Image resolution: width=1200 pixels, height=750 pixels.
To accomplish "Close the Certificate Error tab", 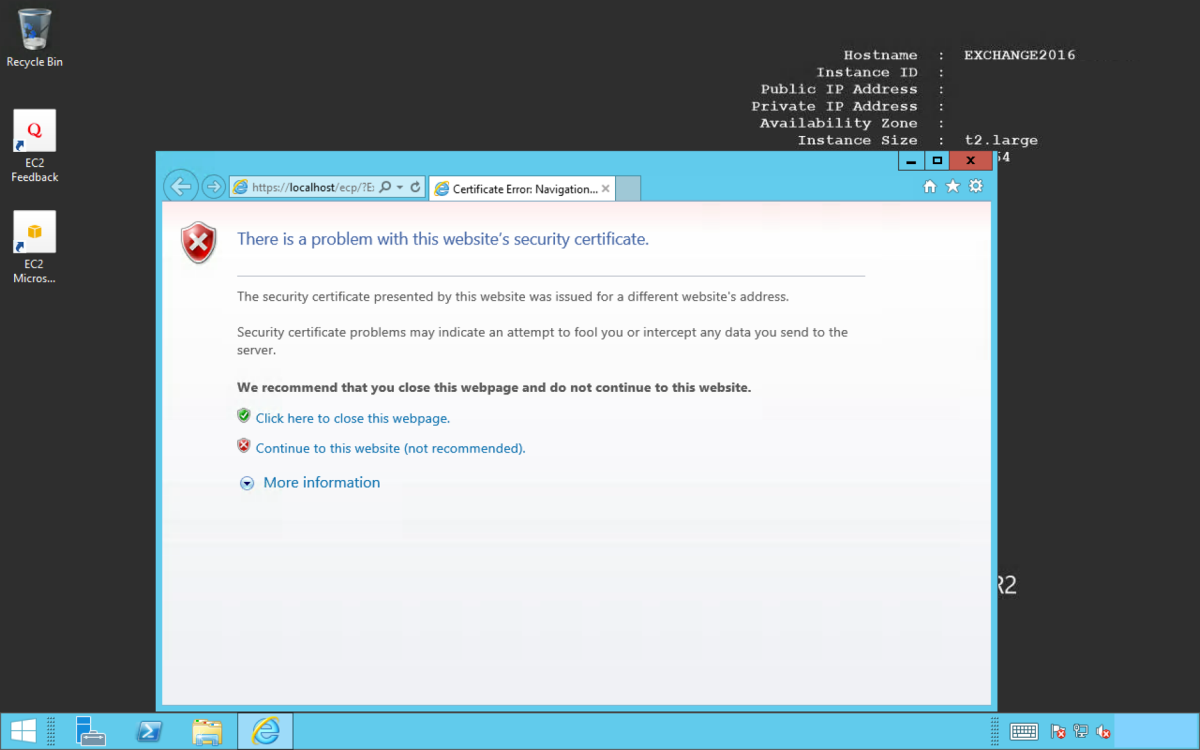I will click(x=605, y=189).
